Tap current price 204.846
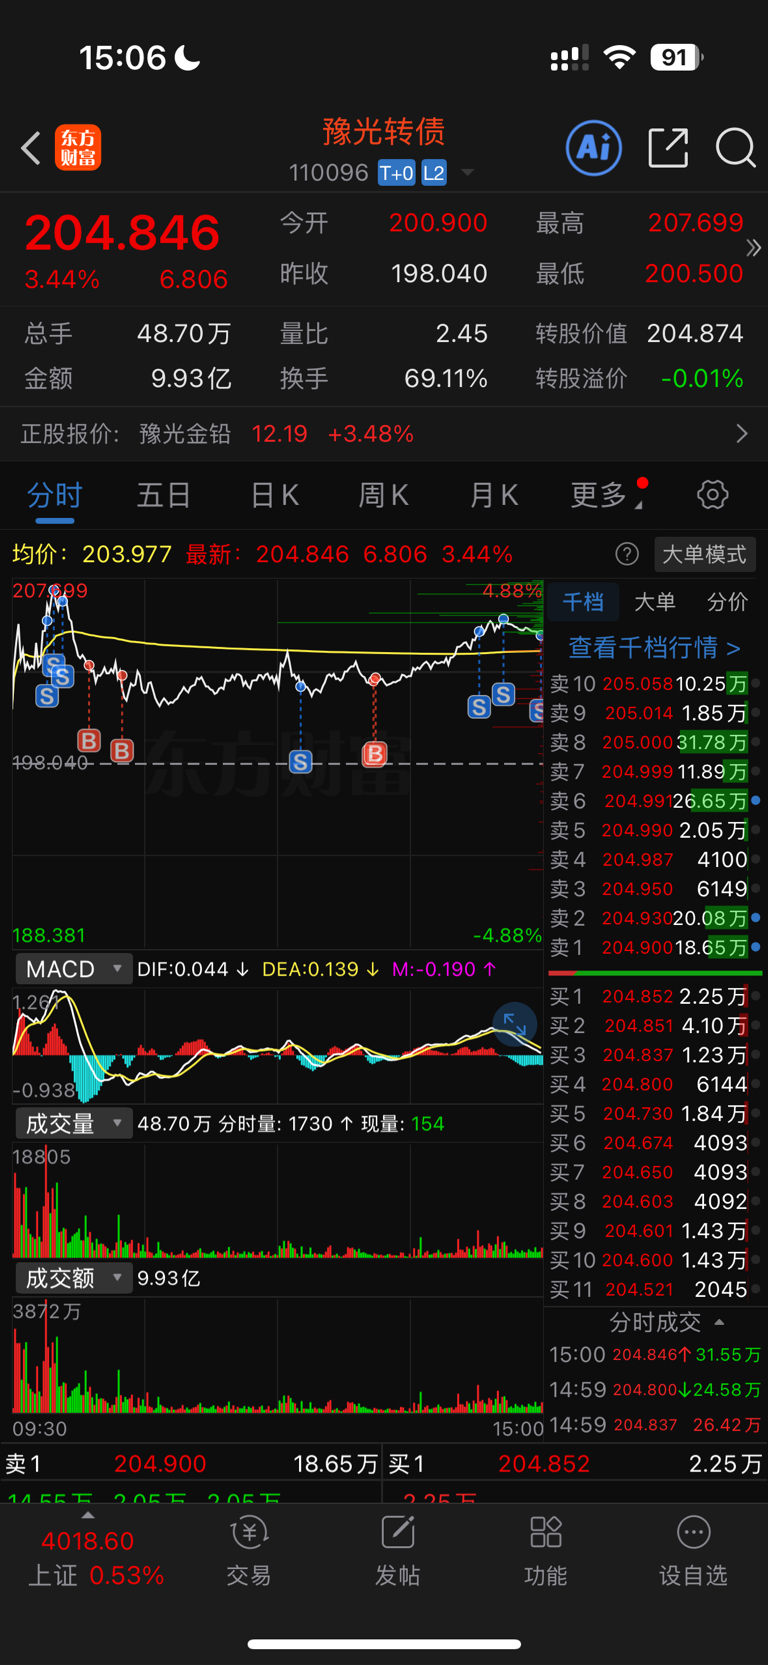 pyautogui.click(x=122, y=232)
